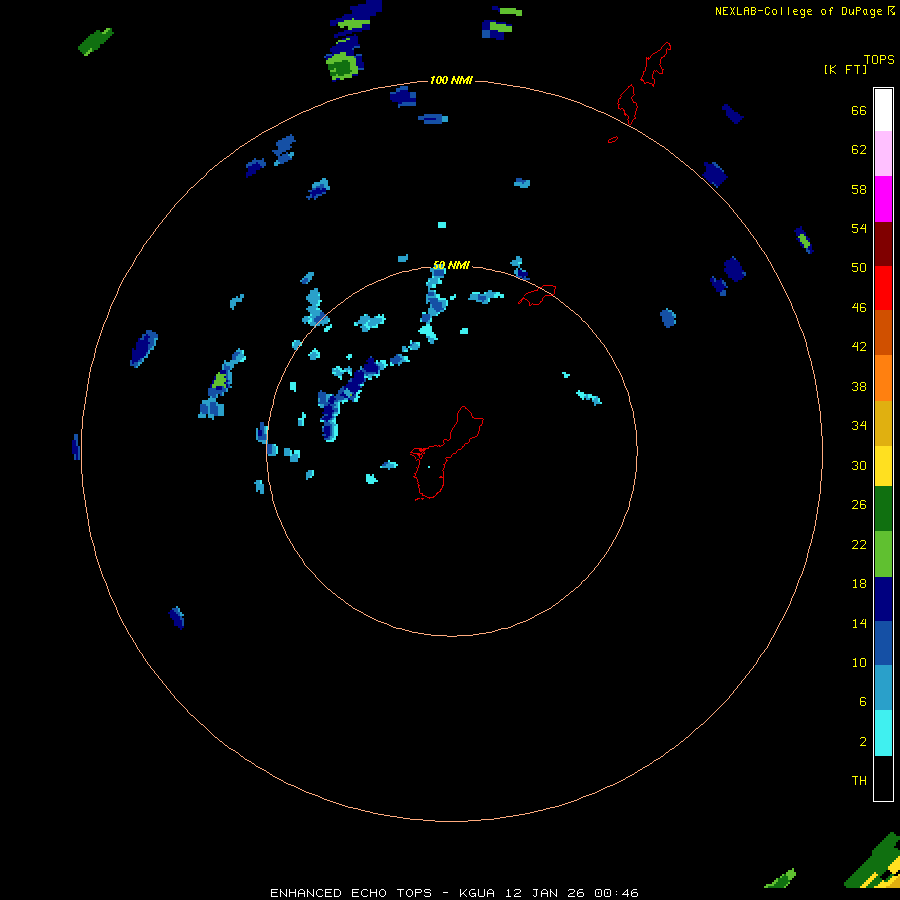900x900 pixels.
Task: Select the magenta legend color swatch
Action: pos(883,199)
